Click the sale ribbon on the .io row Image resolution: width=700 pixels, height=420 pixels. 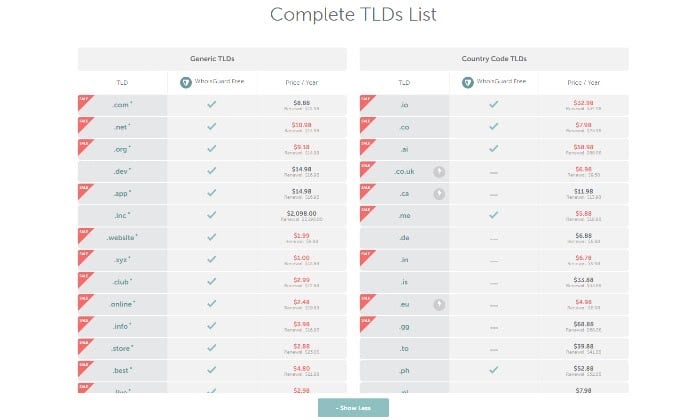[x=367, y=102]
